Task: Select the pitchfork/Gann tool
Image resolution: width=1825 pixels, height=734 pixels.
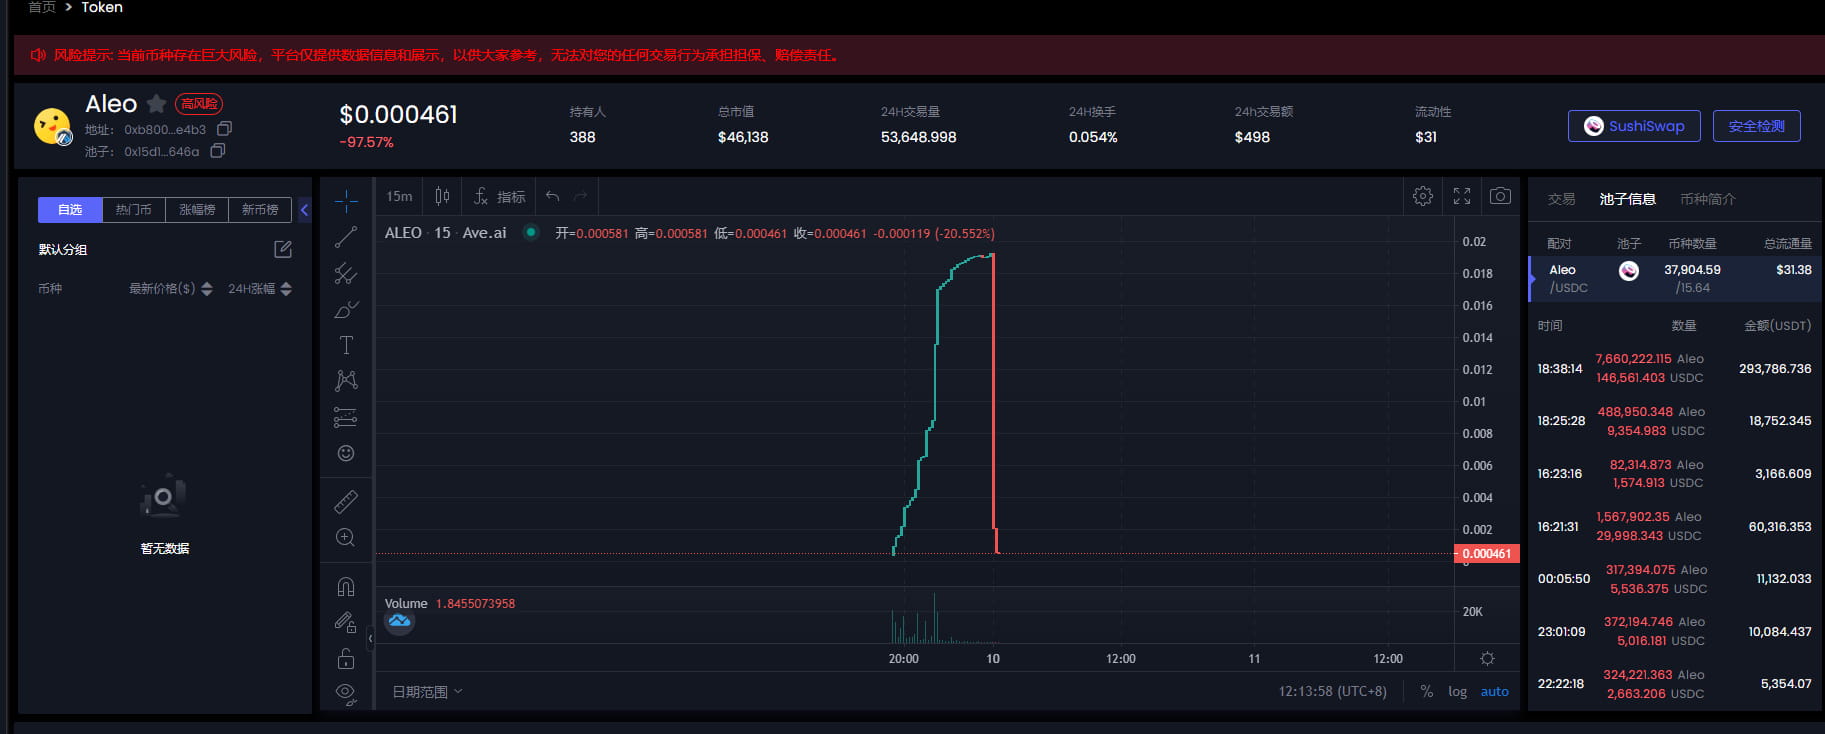Action: pos(346,273)
